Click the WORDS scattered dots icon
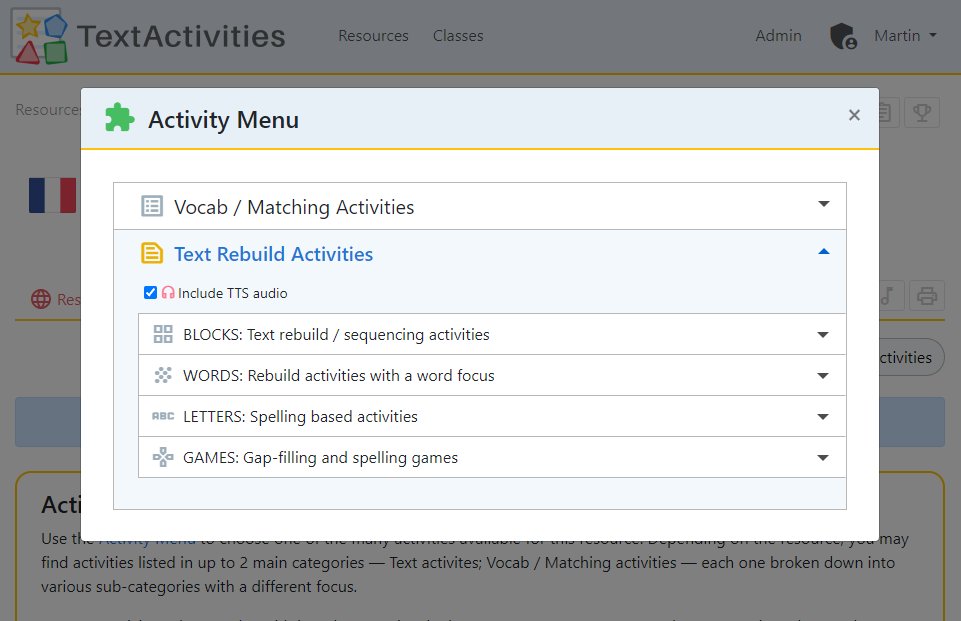The image size is (961, 621). click(163, 375)
